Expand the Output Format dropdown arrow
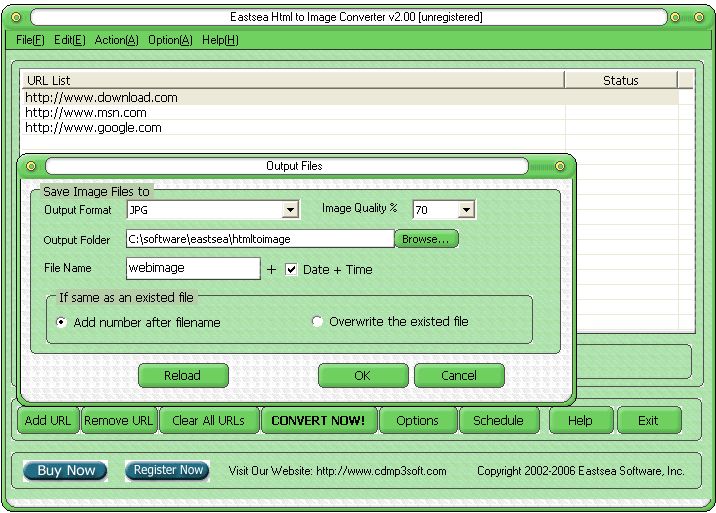The height and width of the screenshot is (513, 716). (290, 210)
